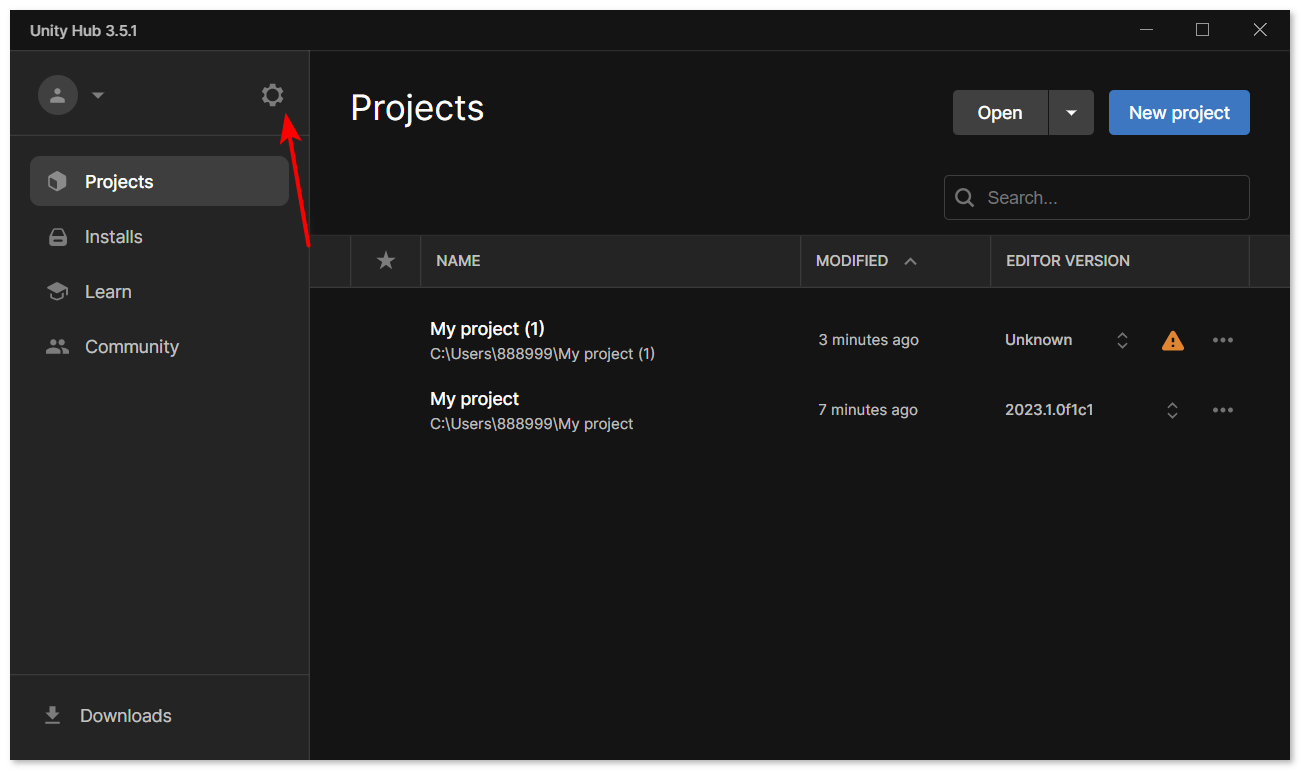Open the Preferences gear icon

pos(272,95)
